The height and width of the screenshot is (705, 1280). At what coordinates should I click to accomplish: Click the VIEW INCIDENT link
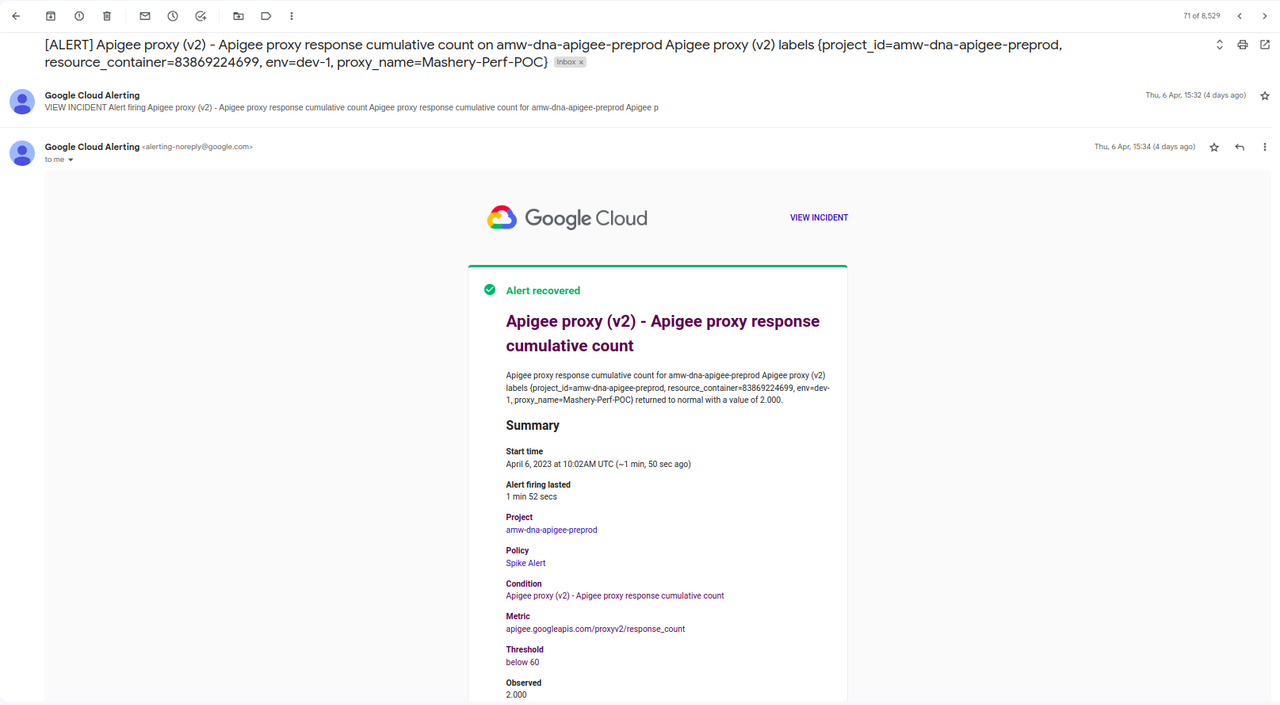(x=819, y=218)
